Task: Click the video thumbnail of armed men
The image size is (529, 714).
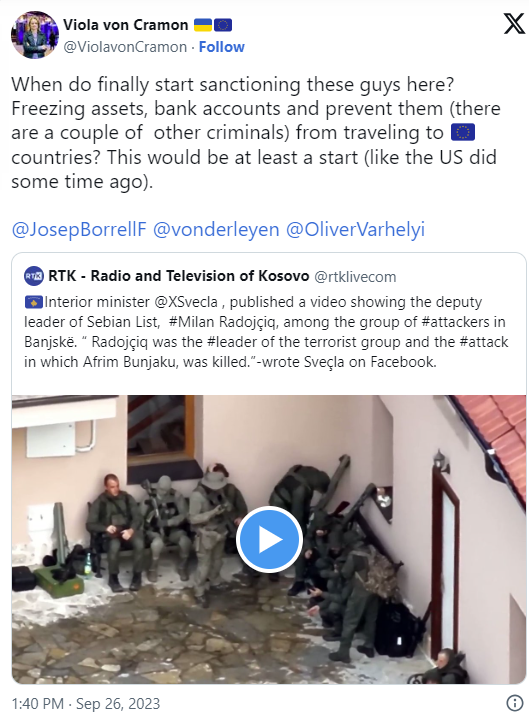Action: (269, 540)
